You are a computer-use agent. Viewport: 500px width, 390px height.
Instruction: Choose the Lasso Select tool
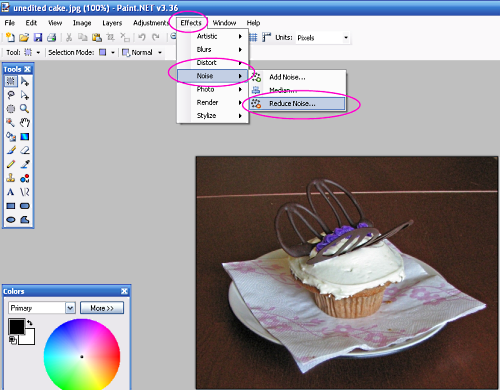[11, 95]
